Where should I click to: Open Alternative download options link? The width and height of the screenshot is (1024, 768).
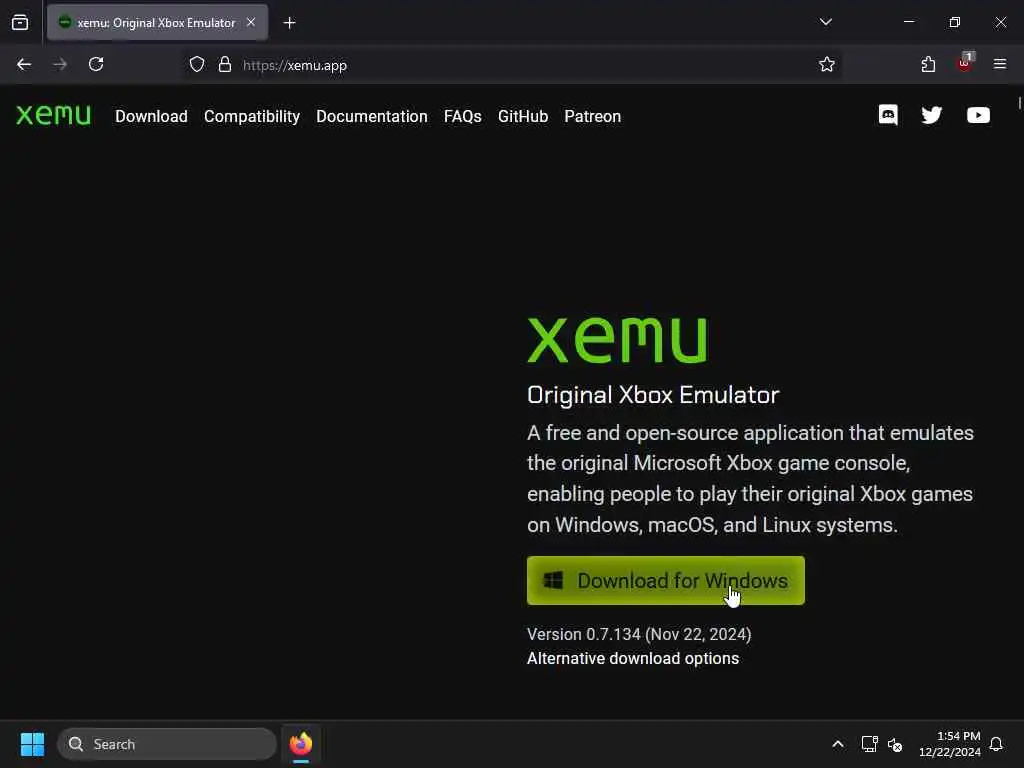633,658
